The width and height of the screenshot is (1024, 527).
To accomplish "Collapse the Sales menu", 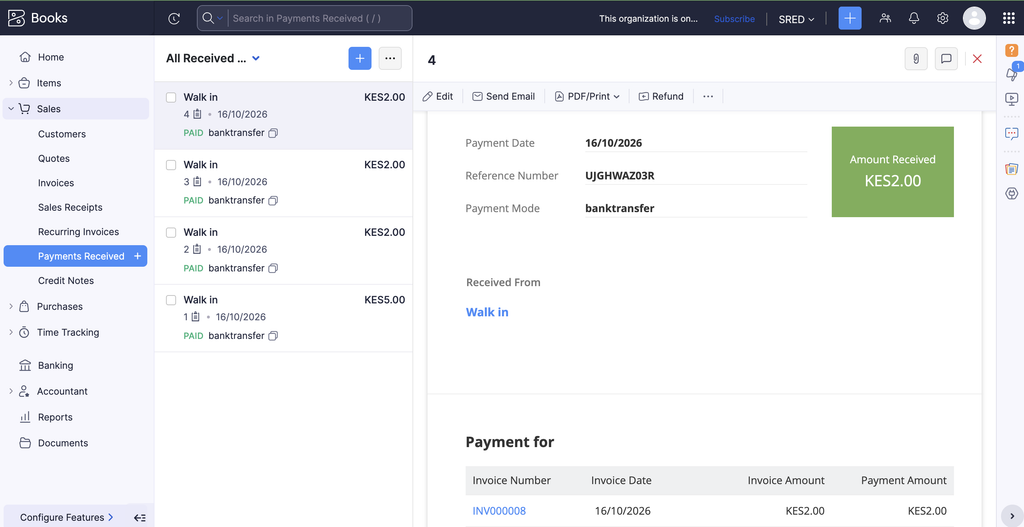I will (x=10, y=109).
